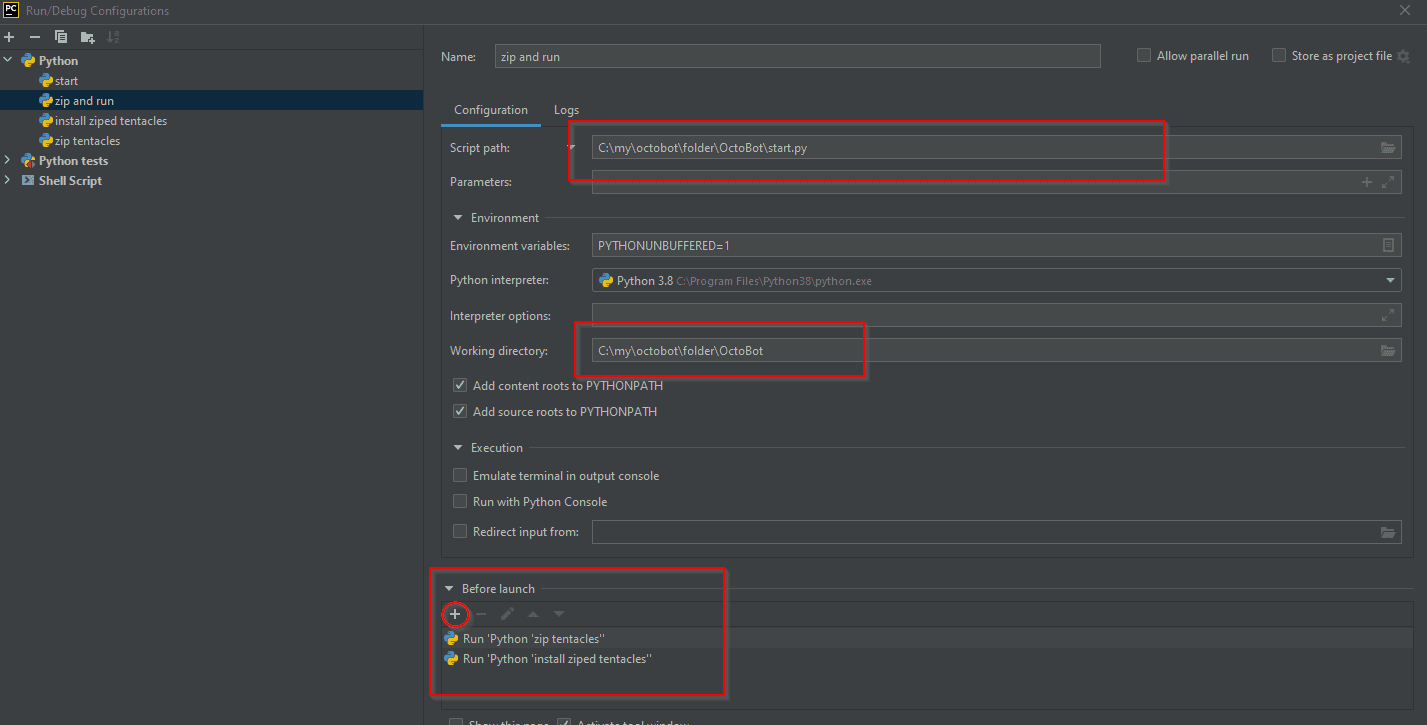Viewport: 1427px width, 725px height.
Task: Browse for script path using folder icon
Action: pos(1388,148)
